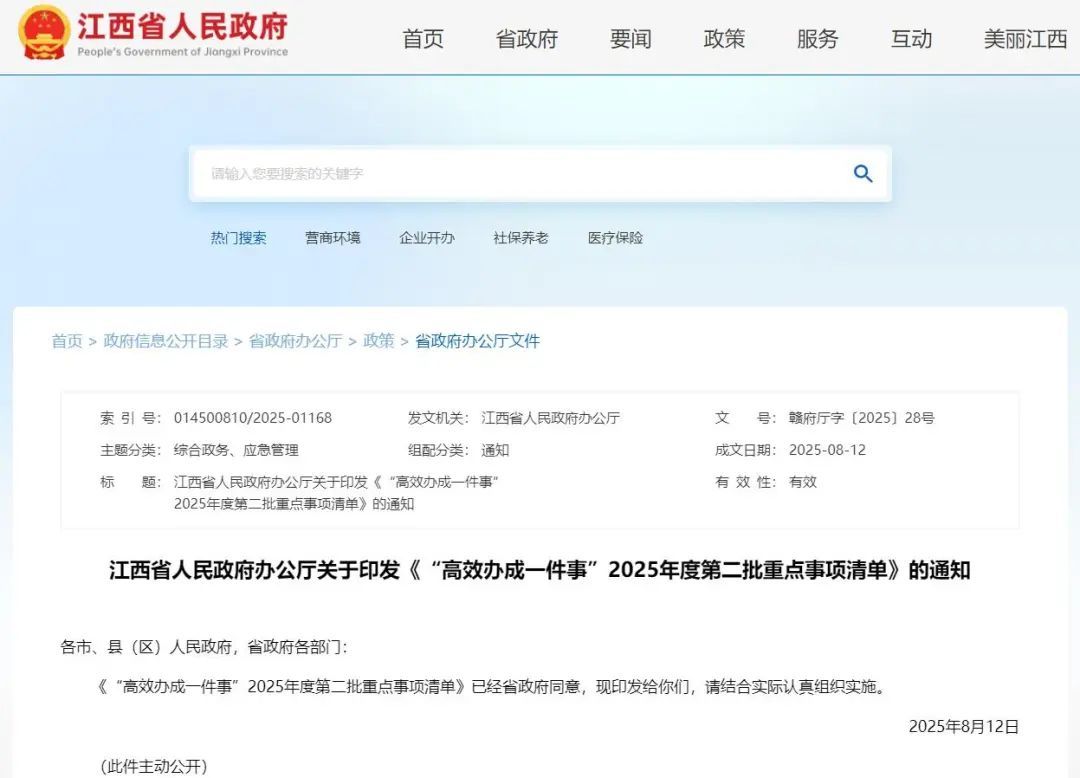Open 省政府办公厅 breadcrumb link
The image size is (1080, 778).
pos(295,340)
